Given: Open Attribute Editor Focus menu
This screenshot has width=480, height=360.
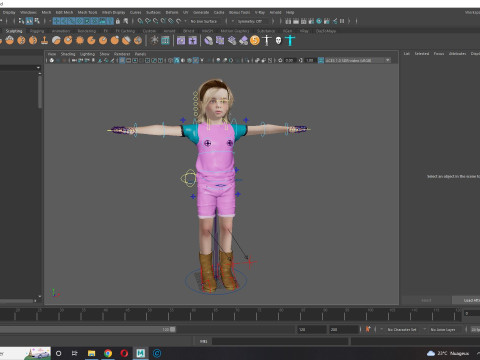Looking at the screenshot, I should [439, 54].
